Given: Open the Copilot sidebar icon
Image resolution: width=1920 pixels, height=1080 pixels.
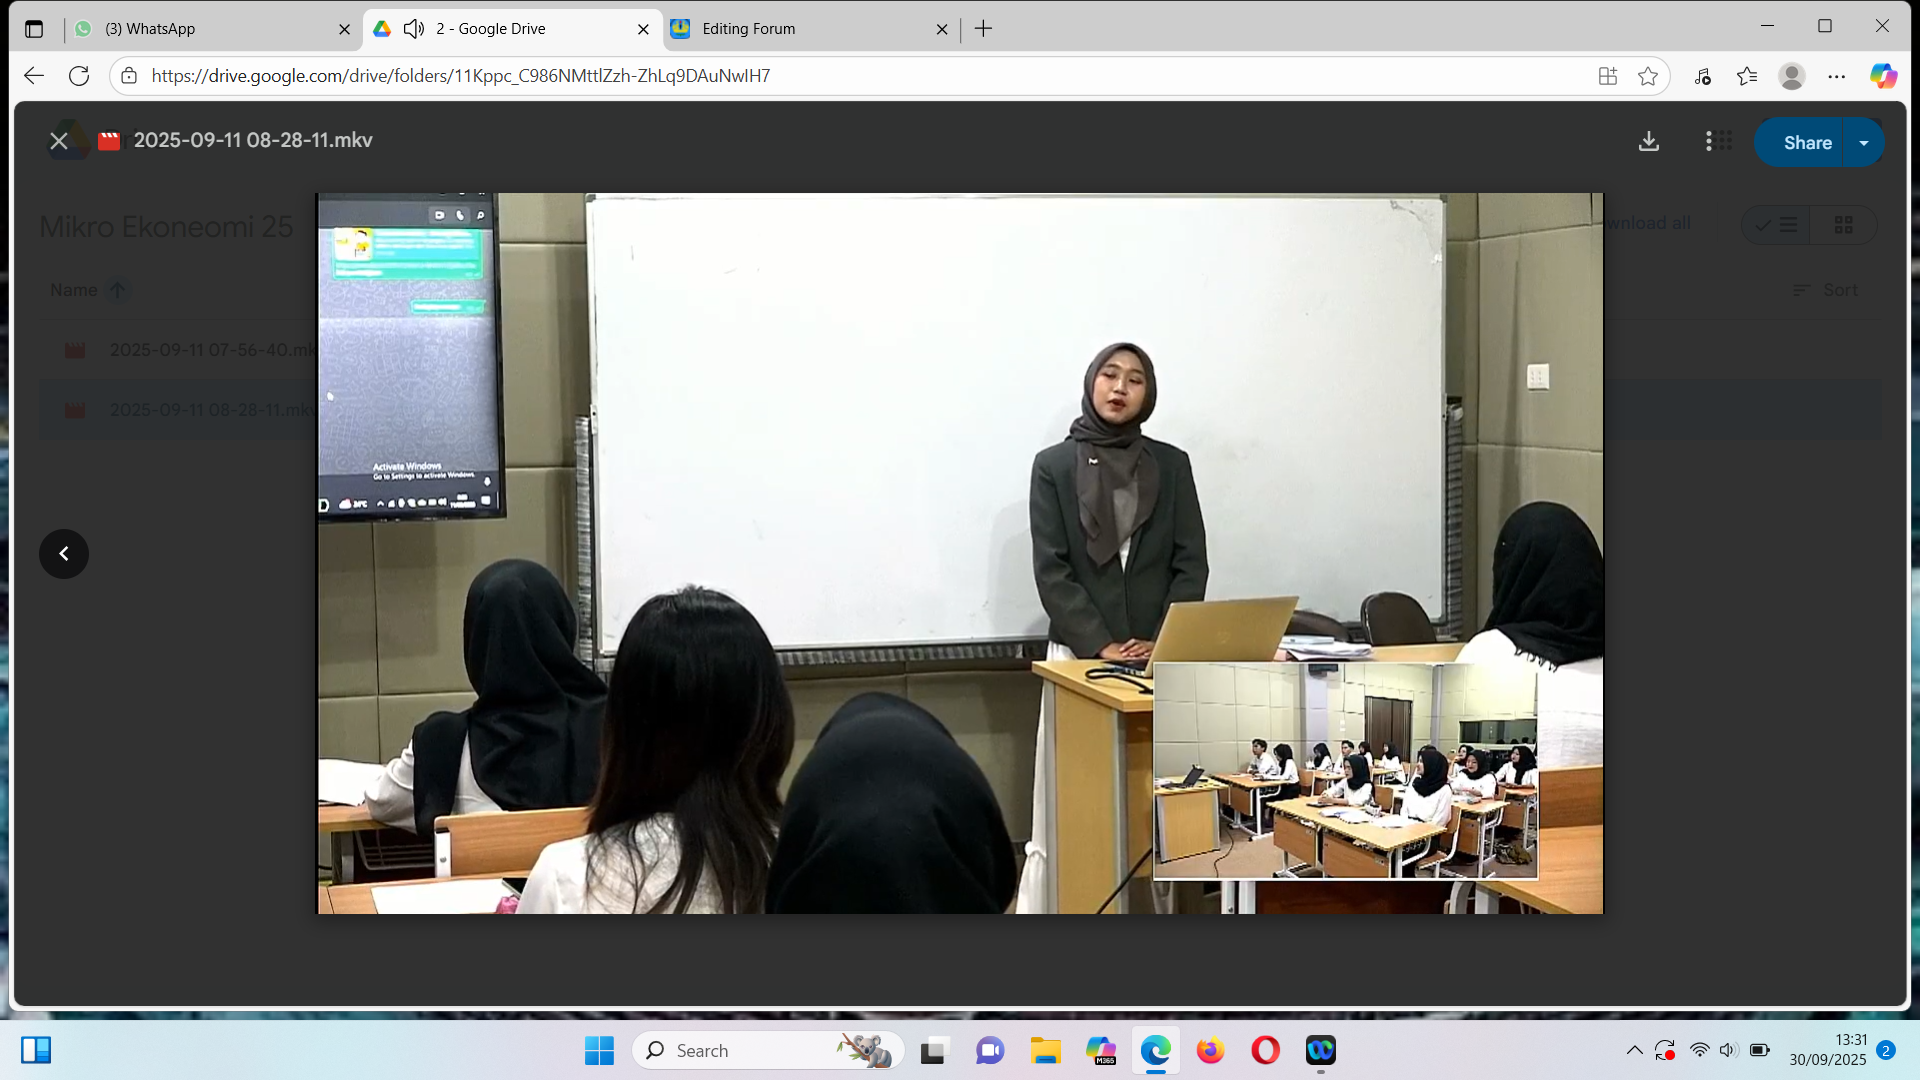Looking at the screenshot, I should pos(1883,76).
